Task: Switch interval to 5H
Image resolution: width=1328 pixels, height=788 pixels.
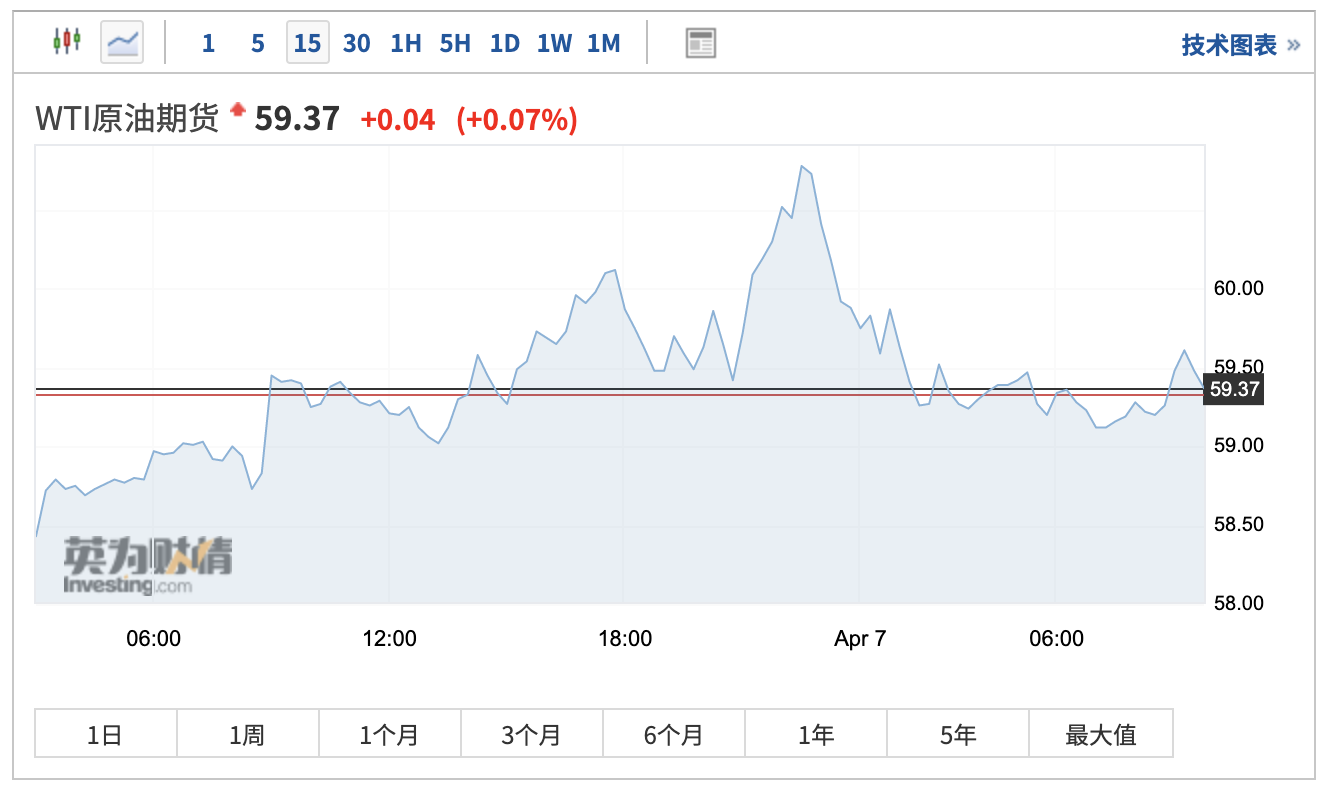Action: coord(455,43)
